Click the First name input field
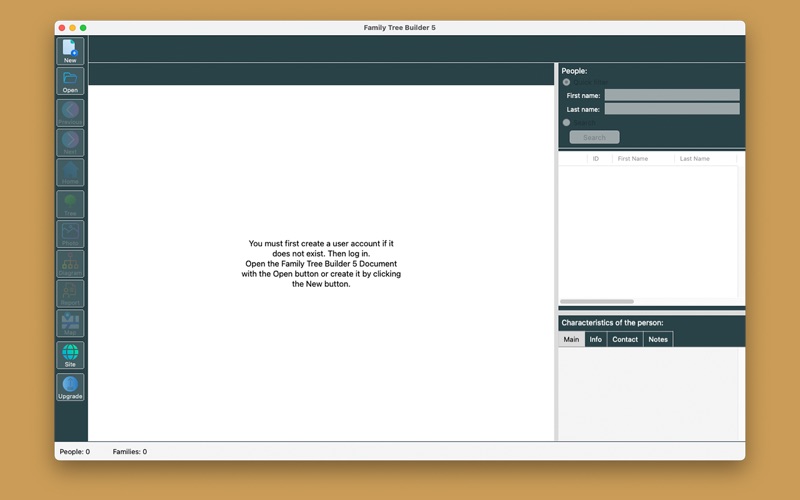 [672, 95]
